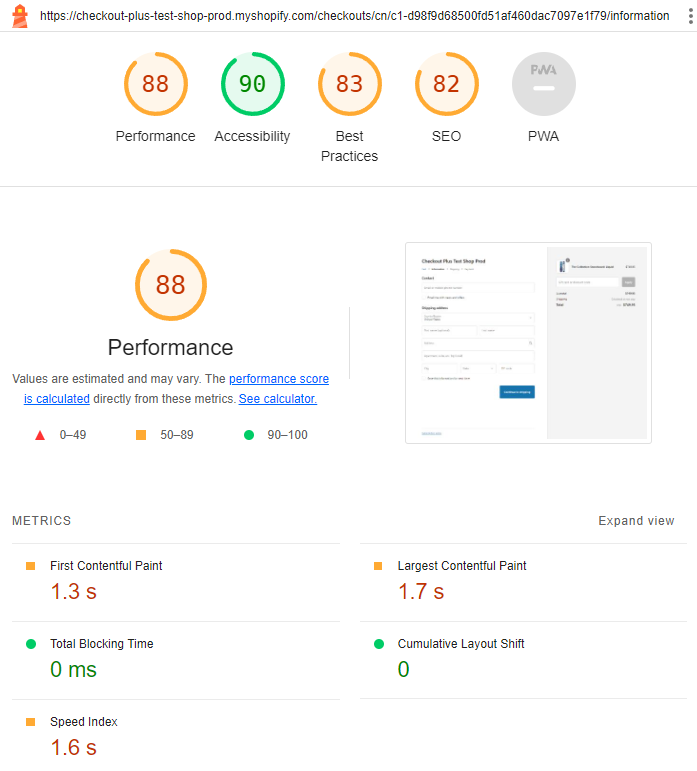Select the Performance score gauge at top
The height and width of the screenshot is (771, 697).
[155, 84]
